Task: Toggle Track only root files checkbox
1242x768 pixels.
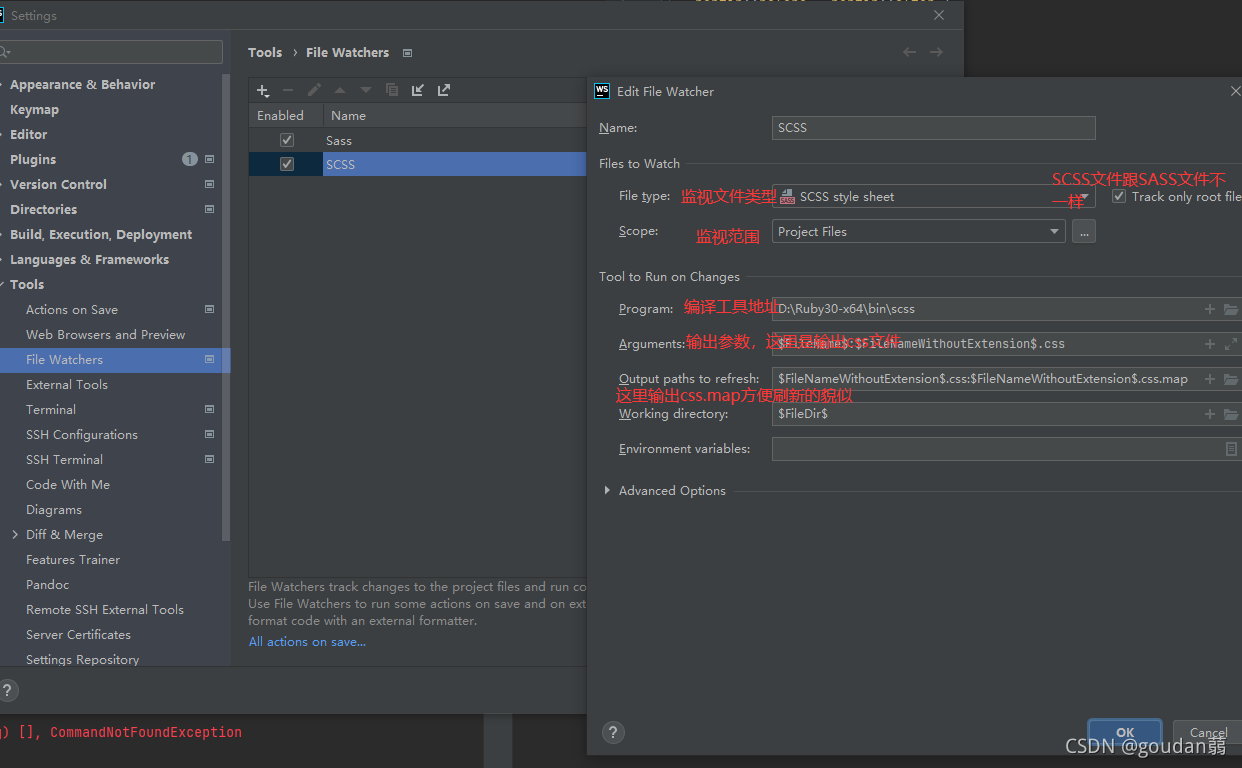Action: click(x=1119, y=196)
